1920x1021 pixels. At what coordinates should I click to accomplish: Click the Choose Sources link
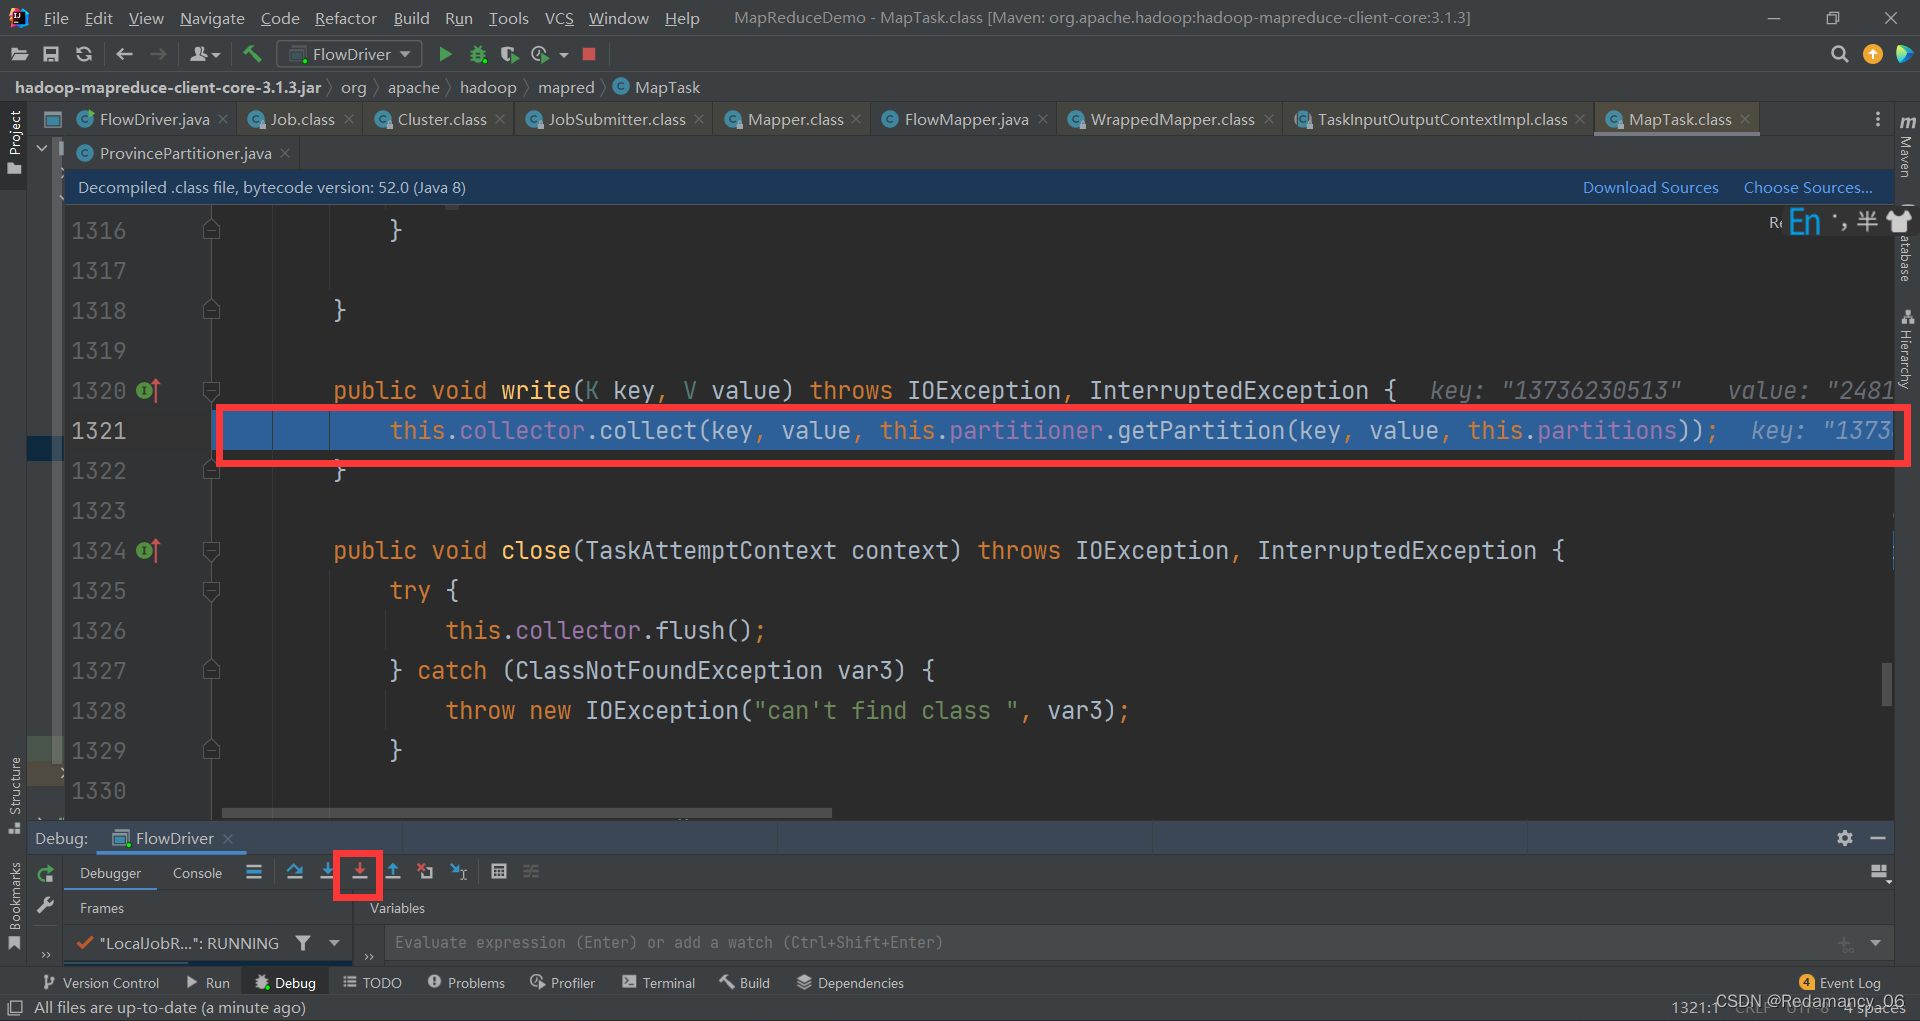coord(1808,187)
